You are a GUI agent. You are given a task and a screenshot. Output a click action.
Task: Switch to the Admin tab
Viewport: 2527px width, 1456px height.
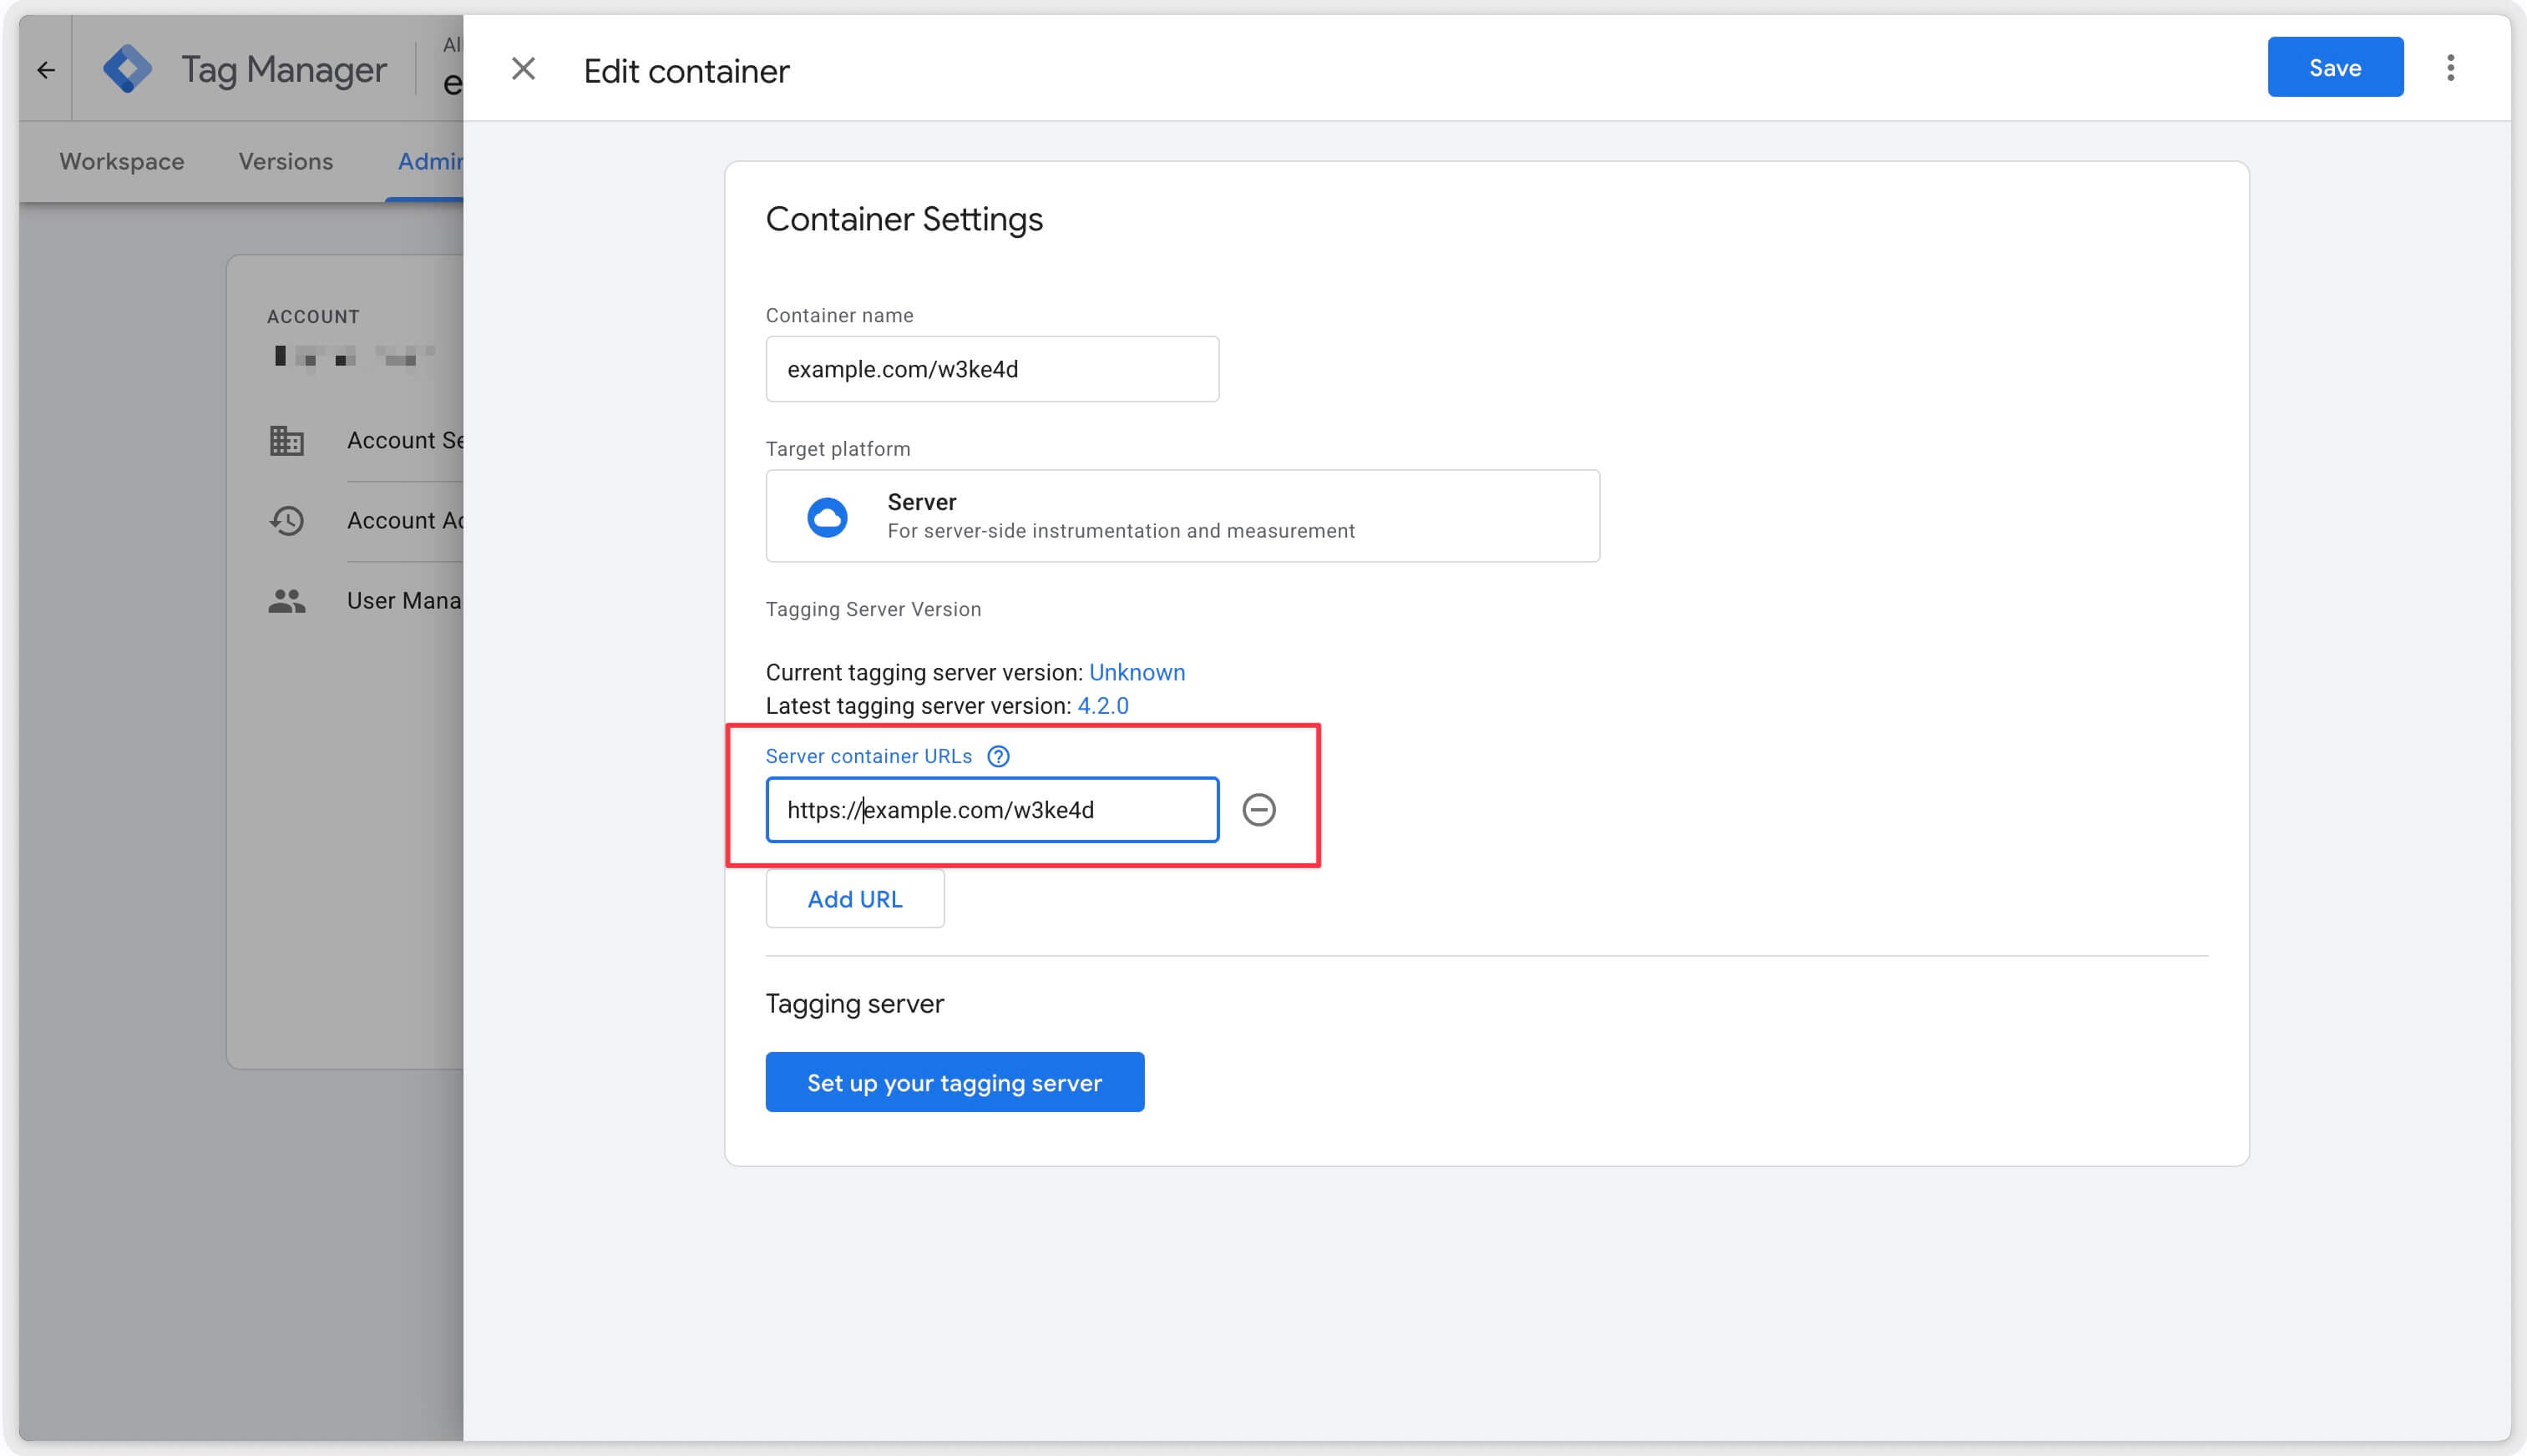coord(430,161)
